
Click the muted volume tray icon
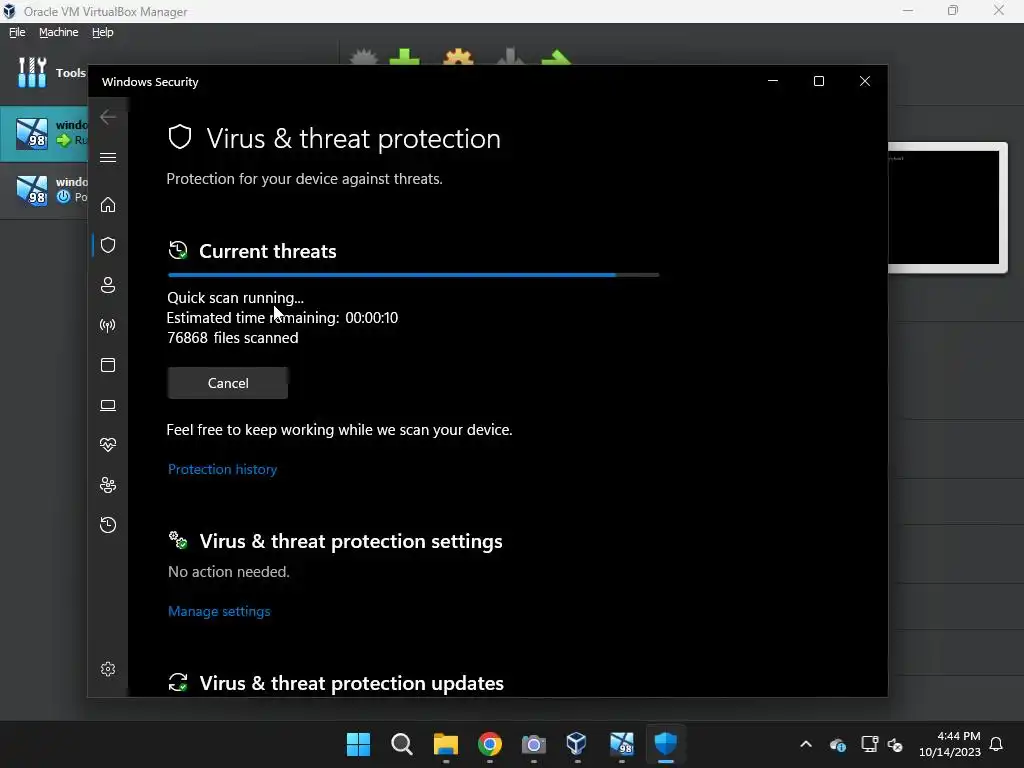coord(895,744)
